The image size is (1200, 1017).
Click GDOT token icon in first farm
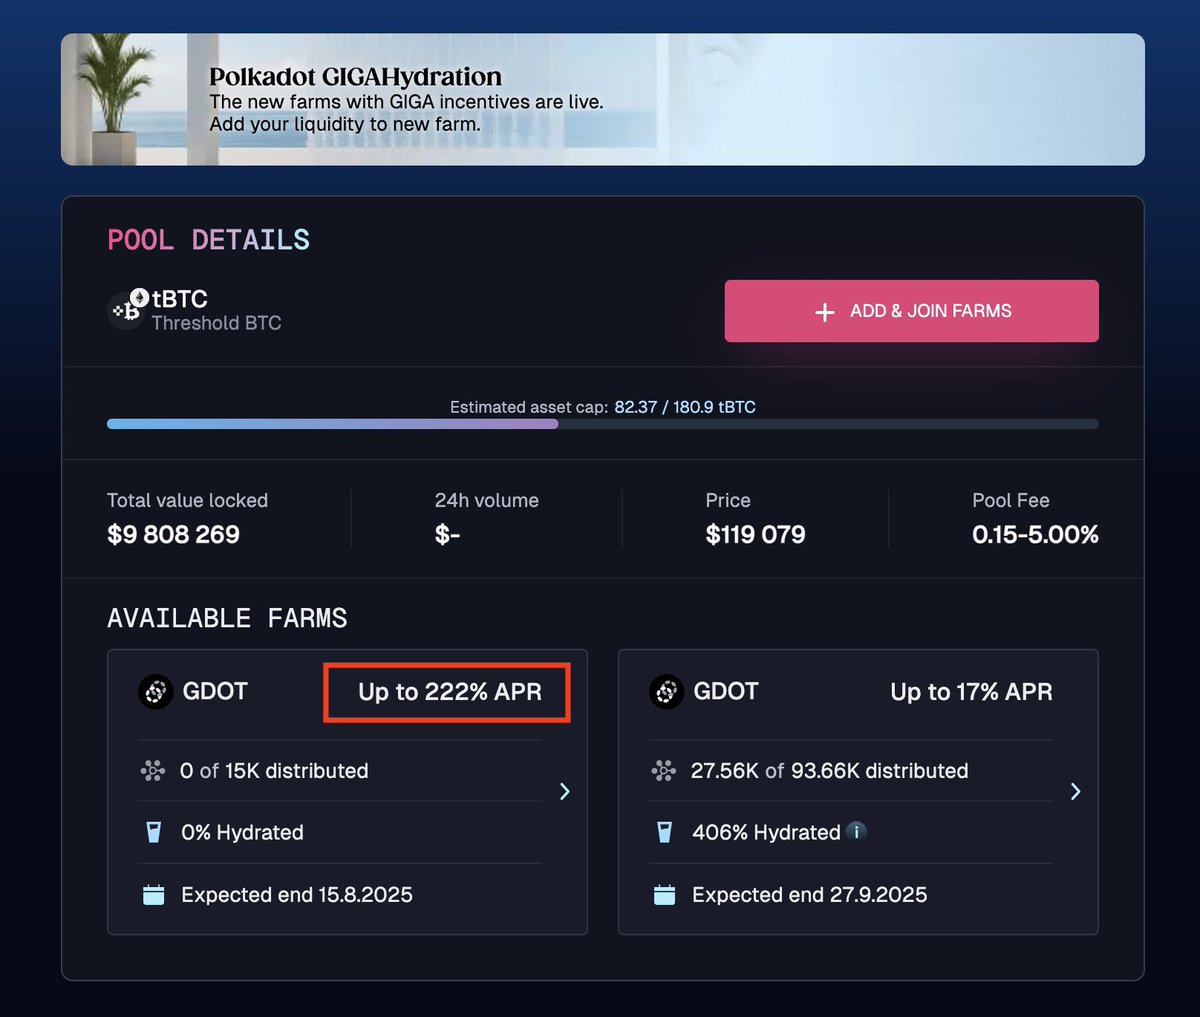pos(156,692)
